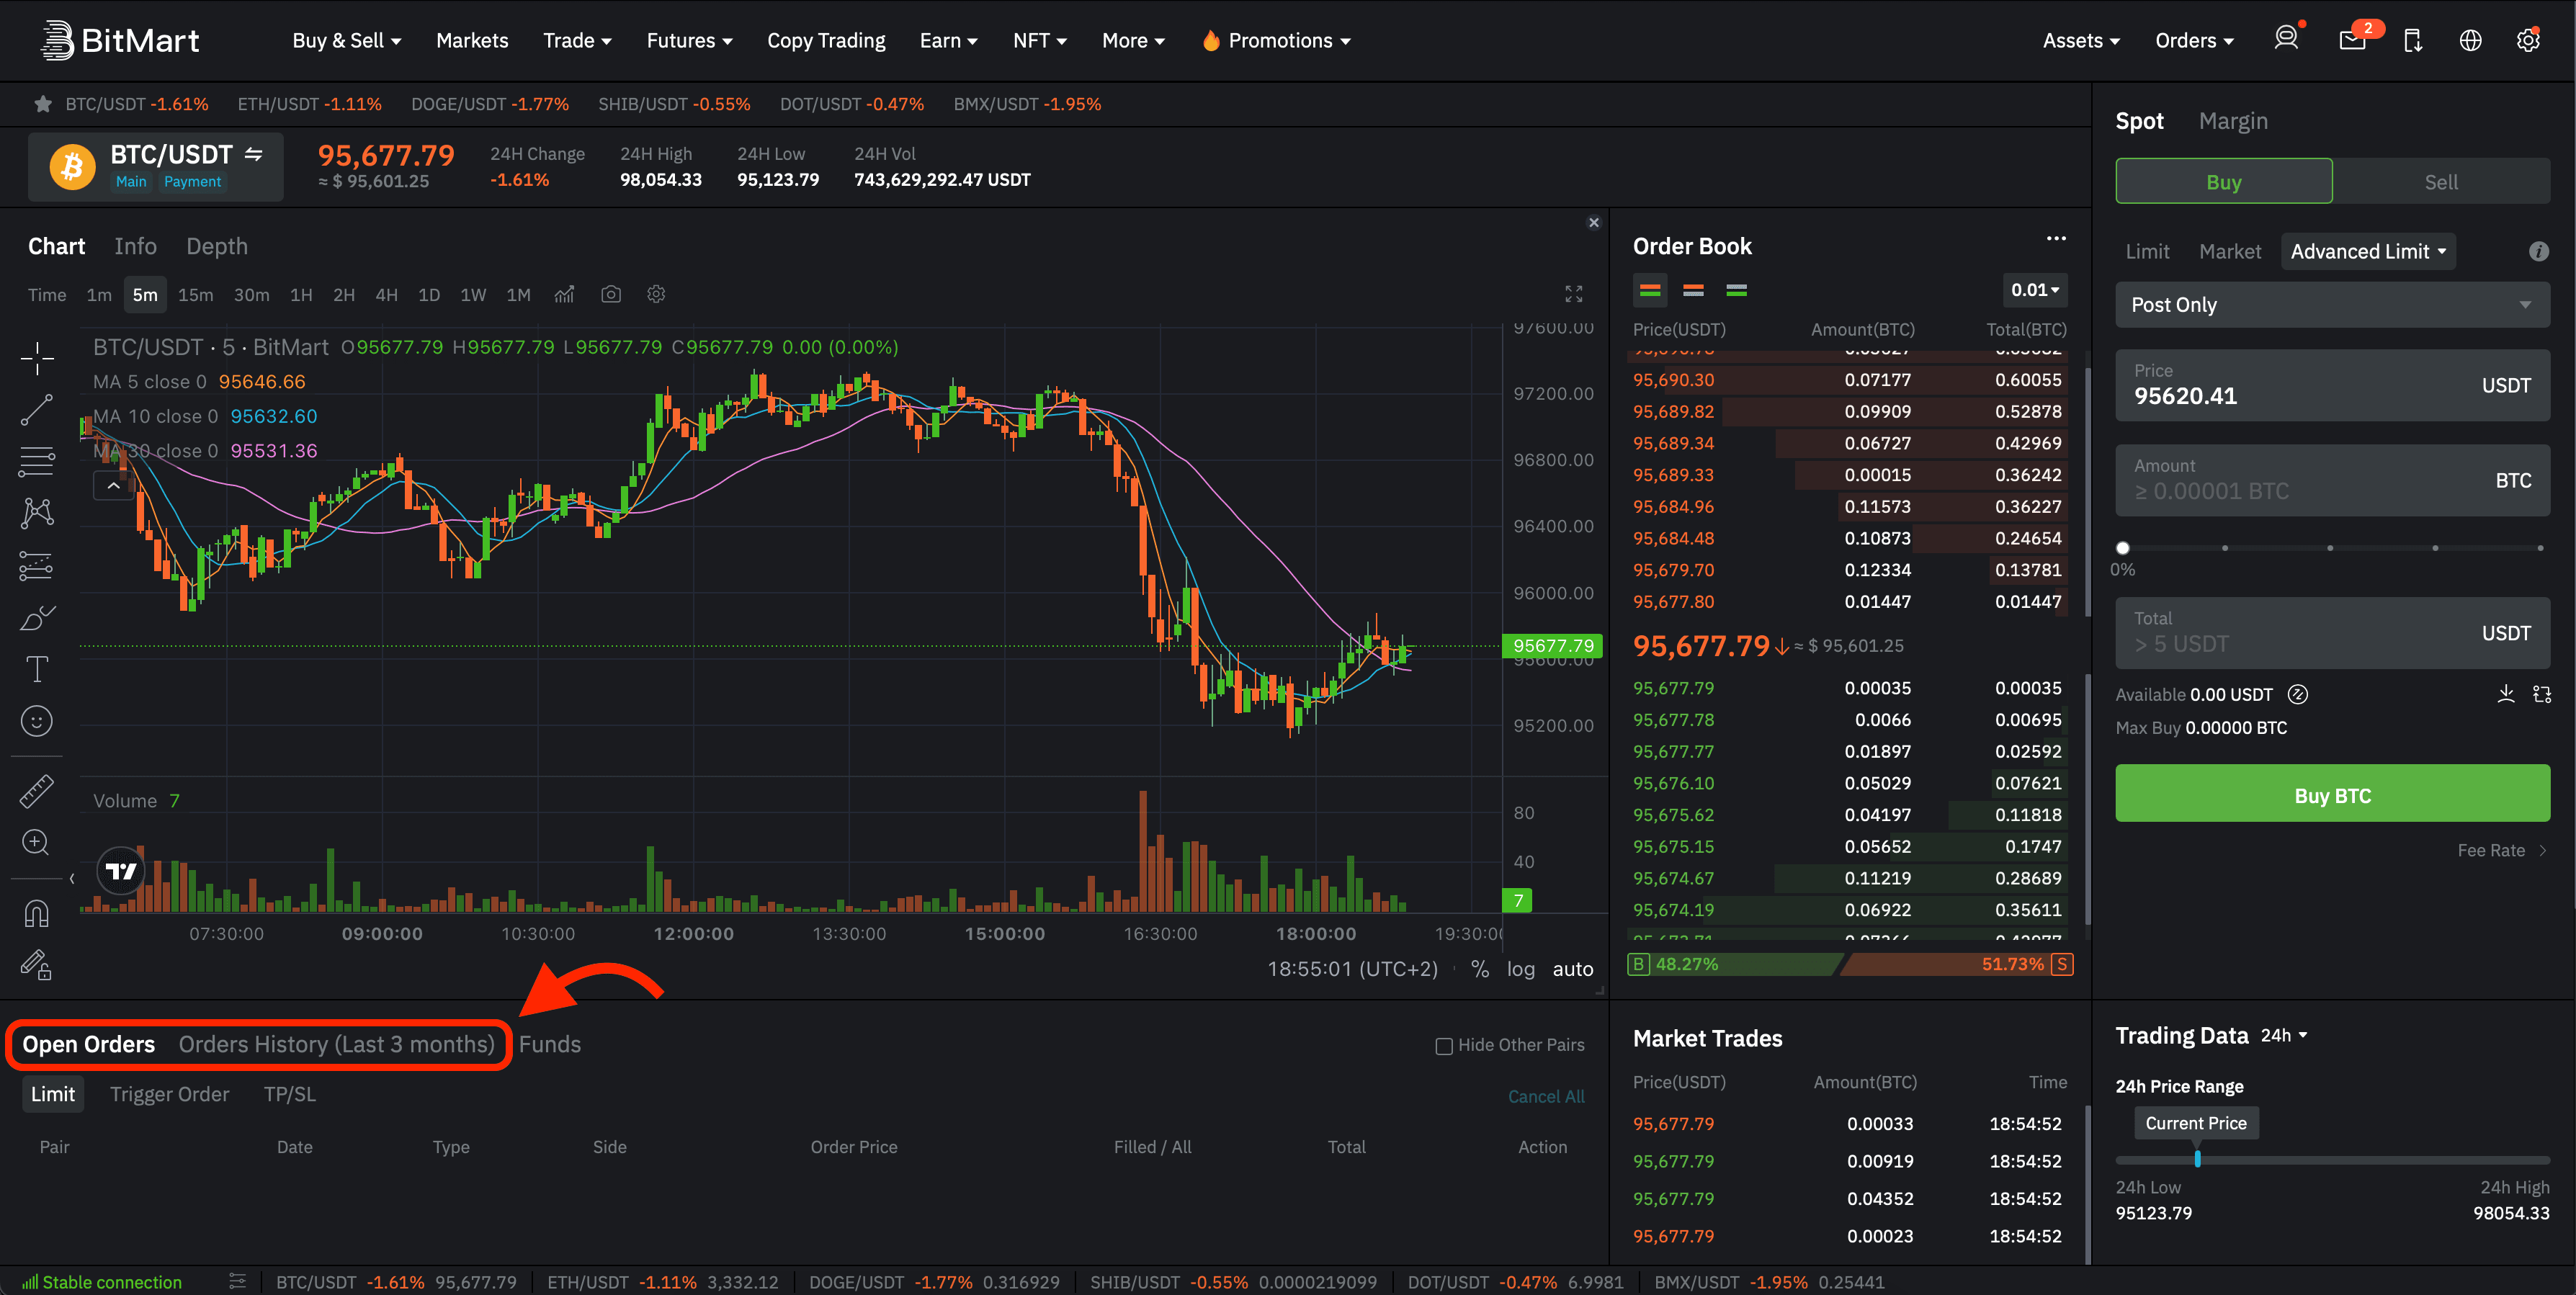The width and height of the screenshot is (2576, 1295).
Task: Click the amount percentage slider handle
Action: [2123, 548]
